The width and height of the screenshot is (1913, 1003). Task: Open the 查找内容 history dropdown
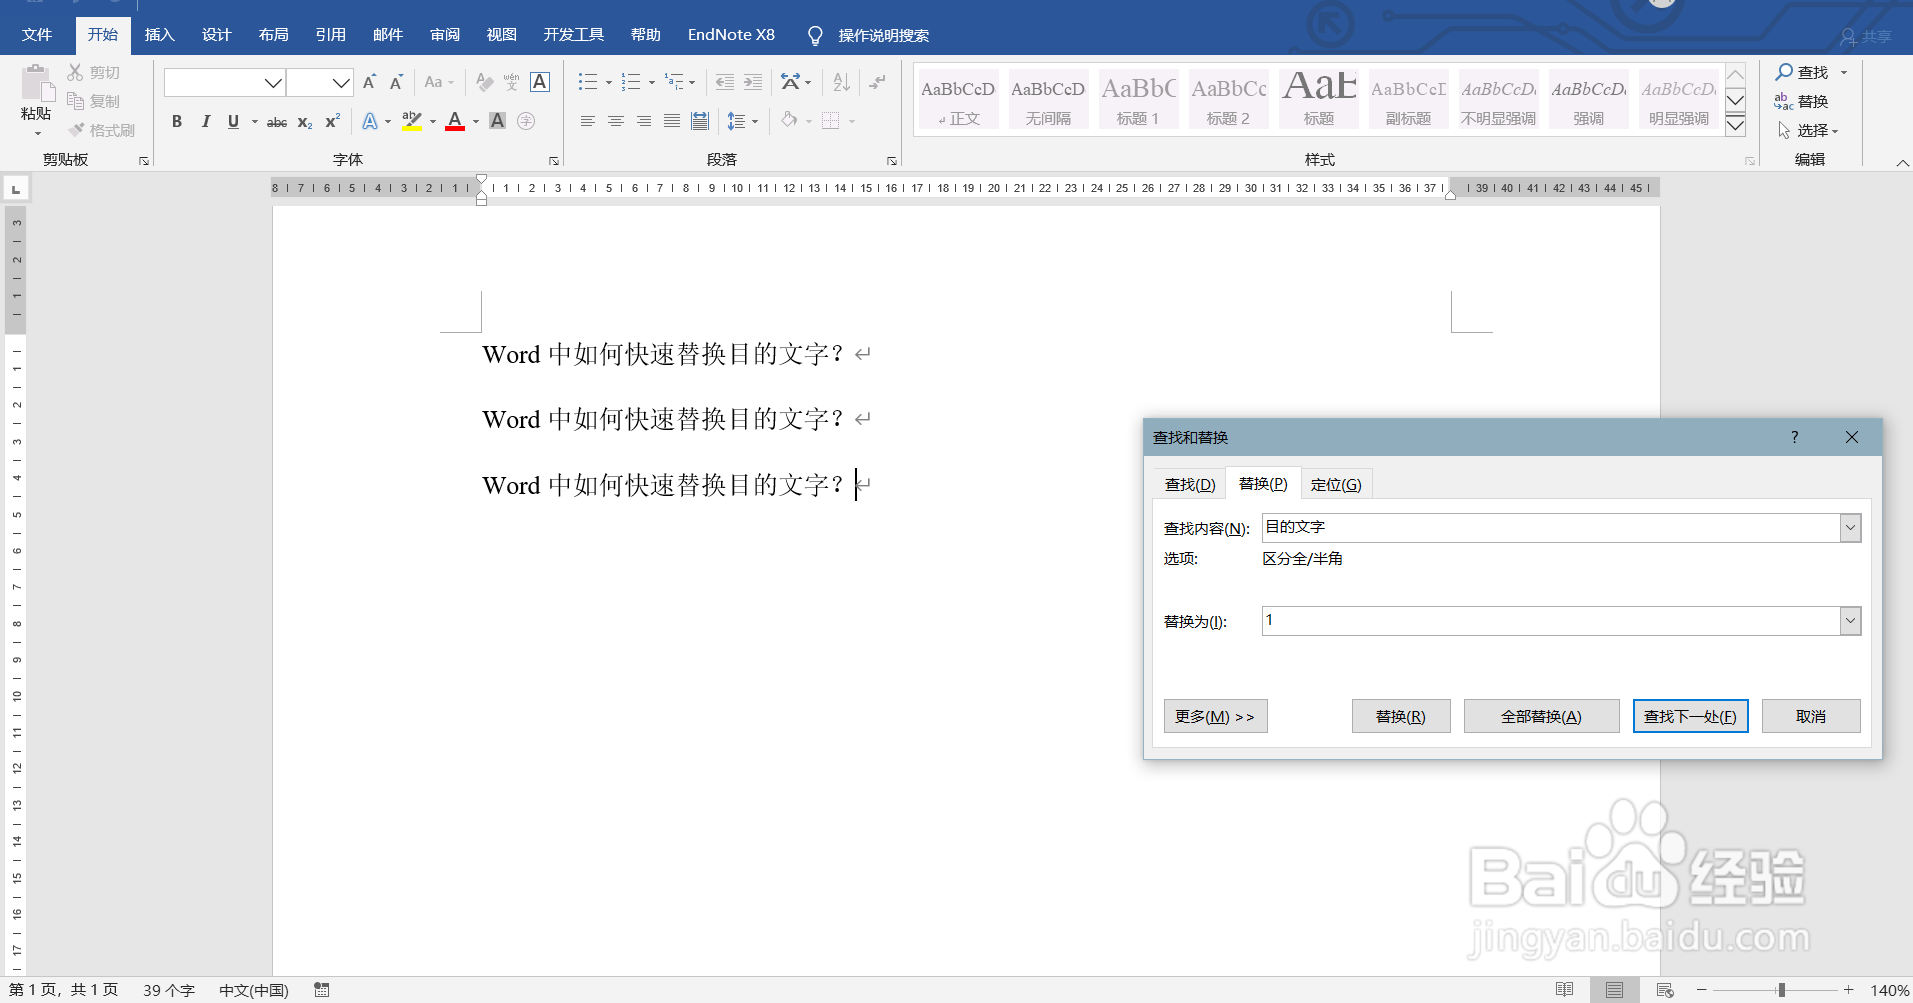1850,527
